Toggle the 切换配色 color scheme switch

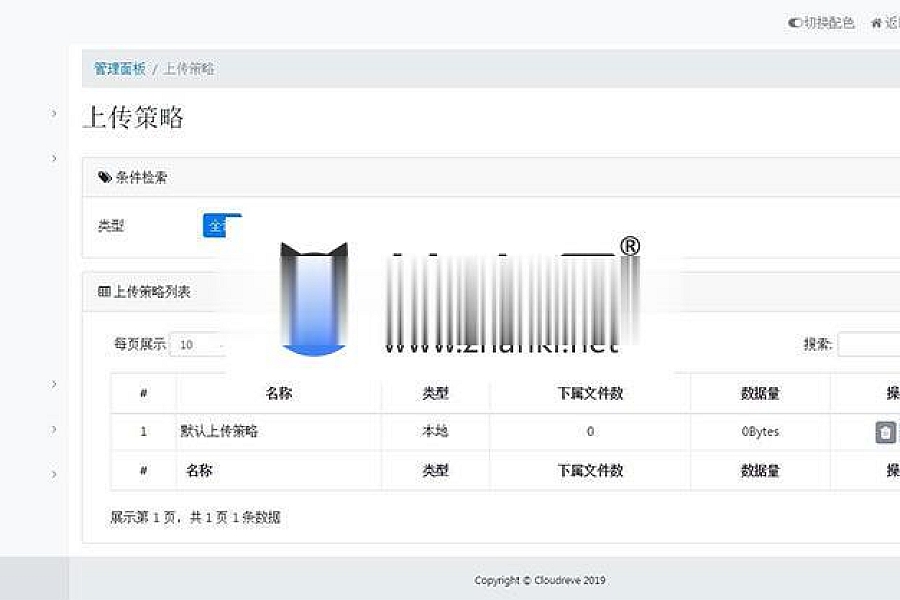pyautogui.click(x=821, y=23)
